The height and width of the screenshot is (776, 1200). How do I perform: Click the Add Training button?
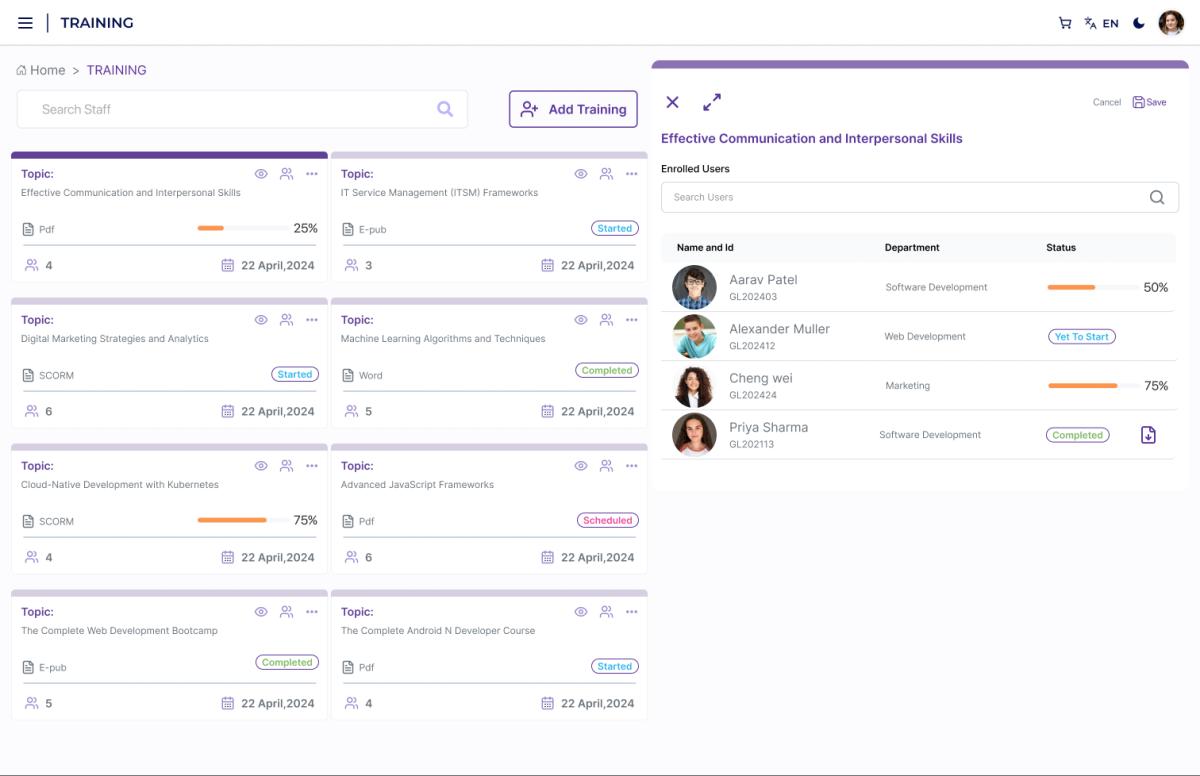pos(573,109)
